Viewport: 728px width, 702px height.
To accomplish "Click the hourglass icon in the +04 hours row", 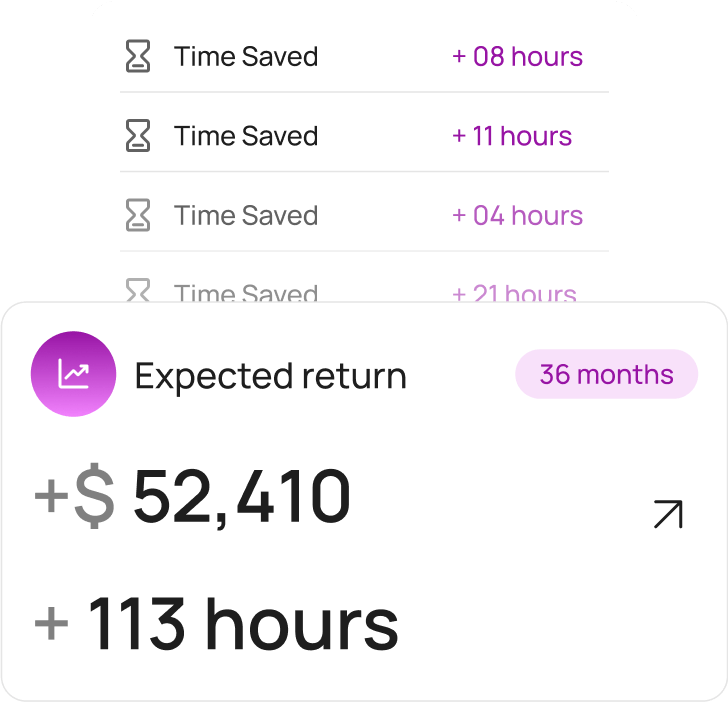I will tap(138, 215).
